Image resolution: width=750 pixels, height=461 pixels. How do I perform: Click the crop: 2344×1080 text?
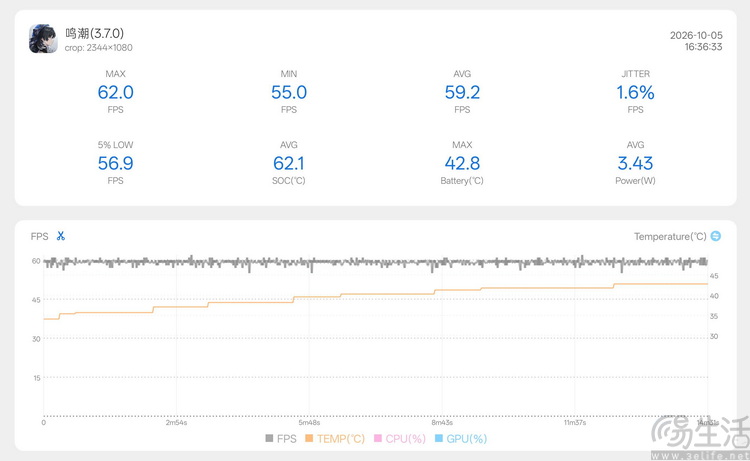pos(99,48)
